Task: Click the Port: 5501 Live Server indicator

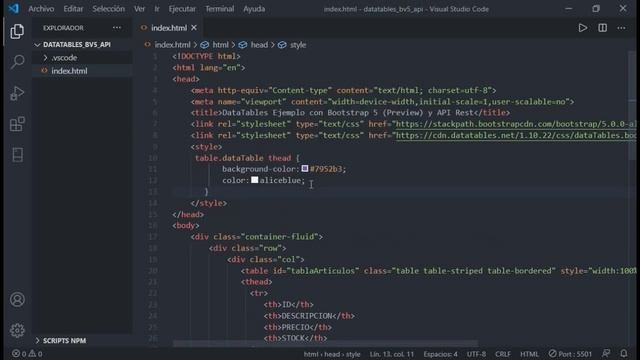Action: [570, 353]
